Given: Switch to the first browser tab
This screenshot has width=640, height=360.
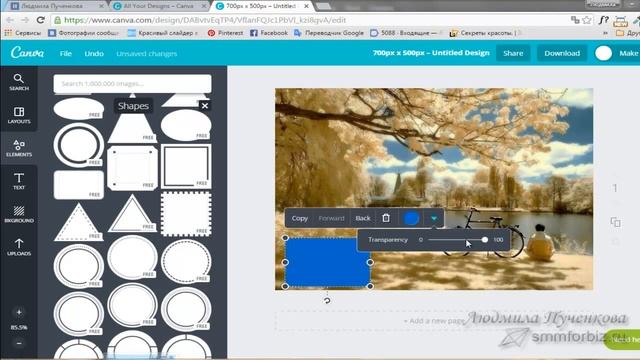Looking at the screenshot, I should point(57,6).
